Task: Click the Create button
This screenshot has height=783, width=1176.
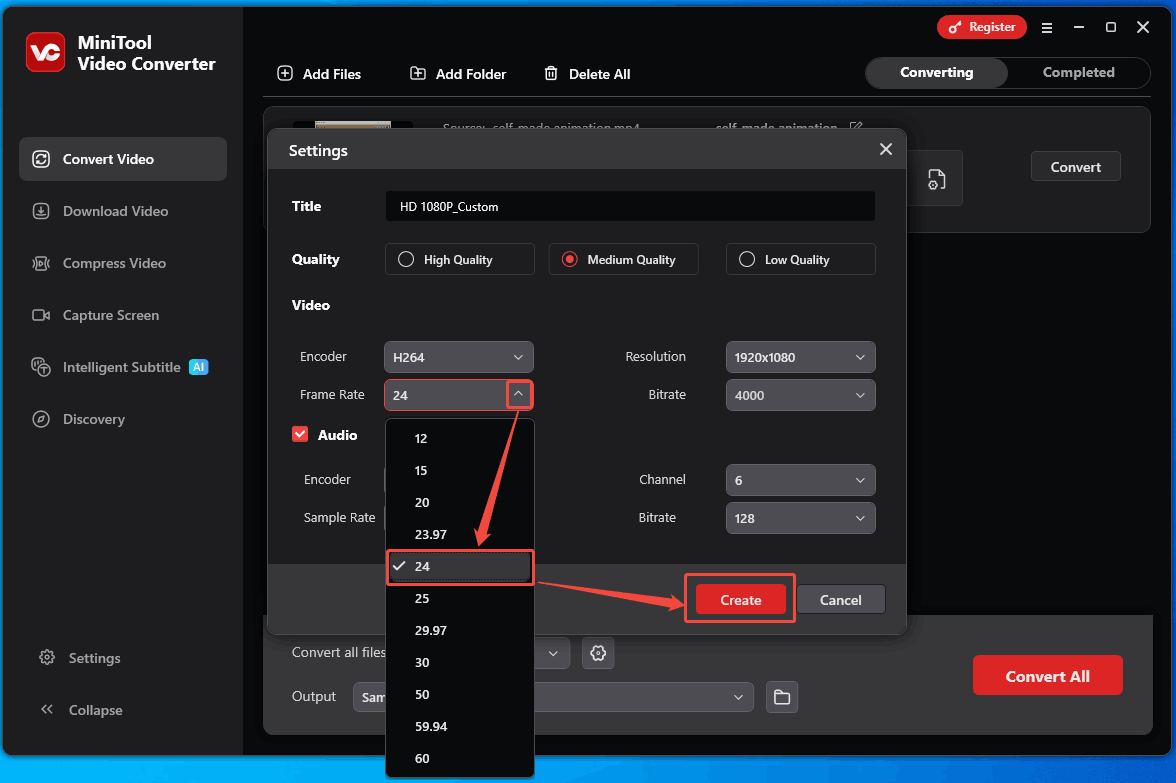Action: click(x=739, y=598)
